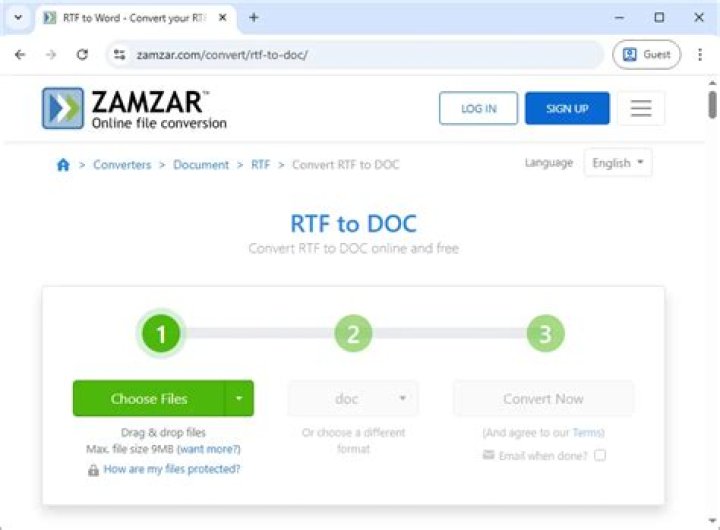Image resolution: width=720 pixels, height=530 pixels.
Task: Click the Choose Files button
Action: tap(149, 398)
